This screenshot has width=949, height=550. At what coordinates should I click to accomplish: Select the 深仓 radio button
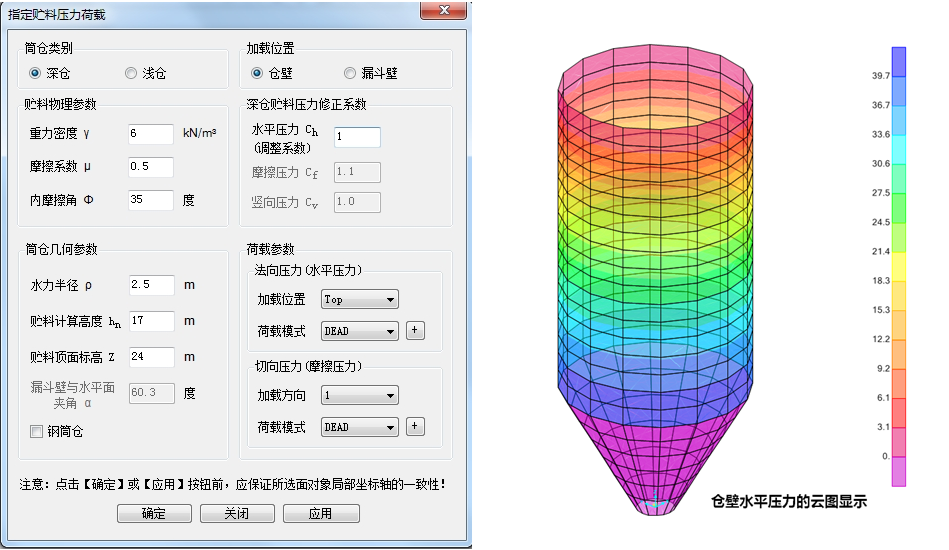click(x=35, y=73)
